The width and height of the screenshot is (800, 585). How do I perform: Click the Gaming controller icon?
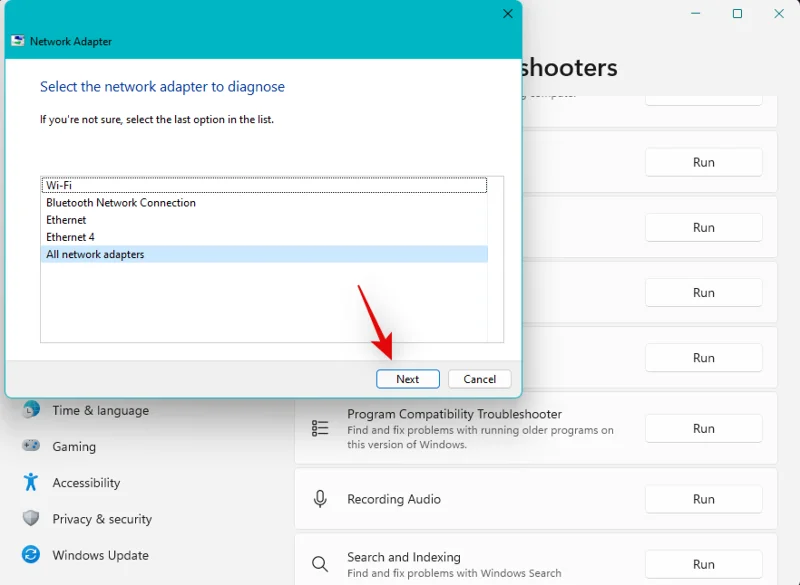click(x=31, y=446)
